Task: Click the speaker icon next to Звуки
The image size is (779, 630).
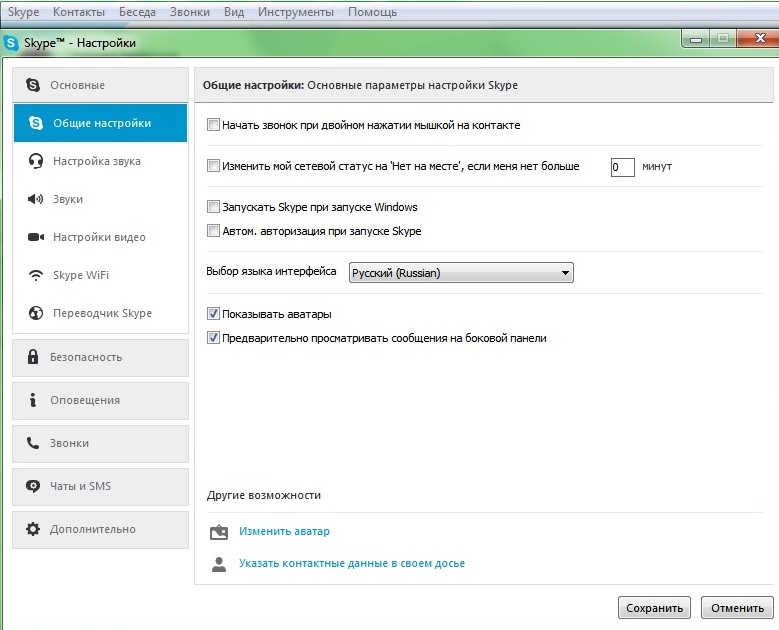Action: coord(35,199)
